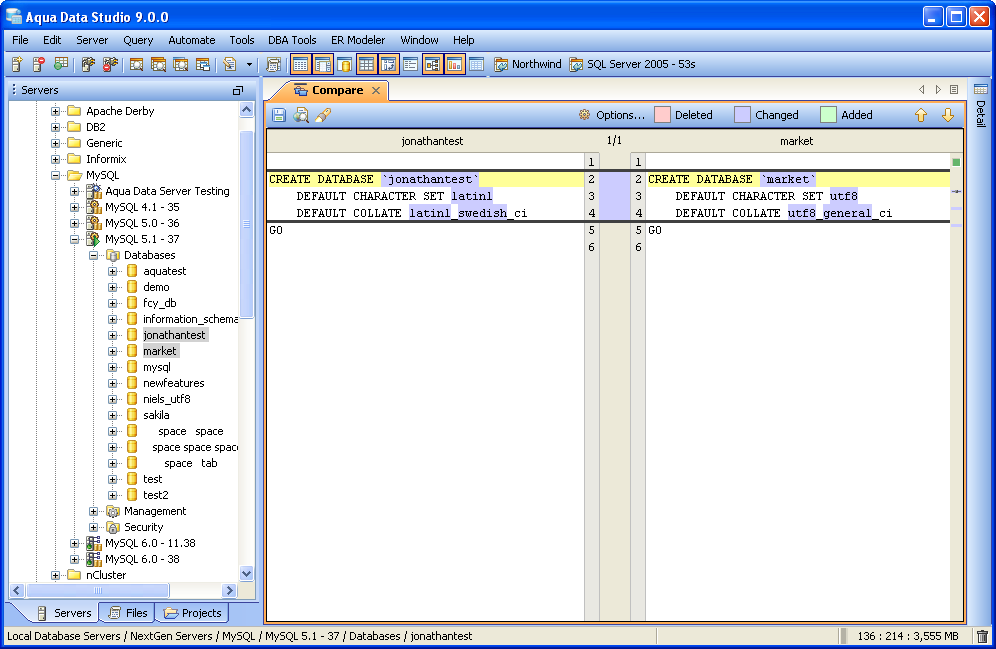Close the Compare tab
Screen dimensions: 996x649
[x=376, y=90]
